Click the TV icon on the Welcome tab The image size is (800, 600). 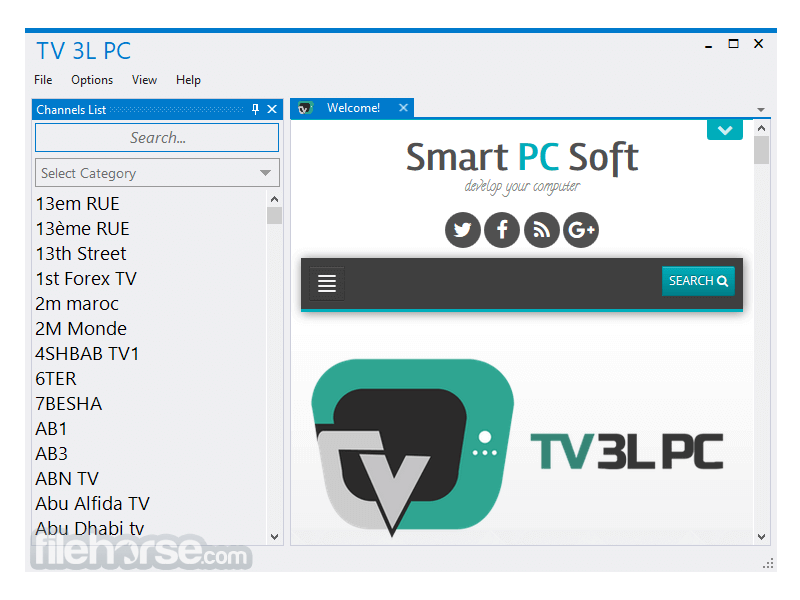[305, 108]
